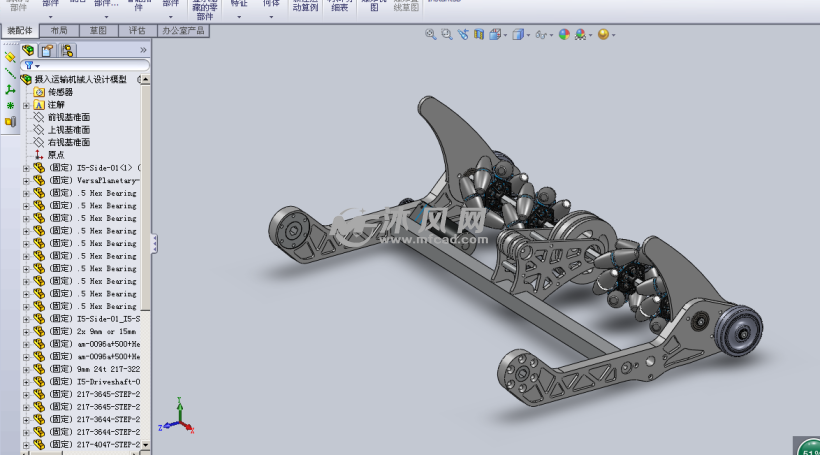Switch to the 草图 tab
Image resolution: width=820 pixels, height=455 pixels.
[98, 31]
